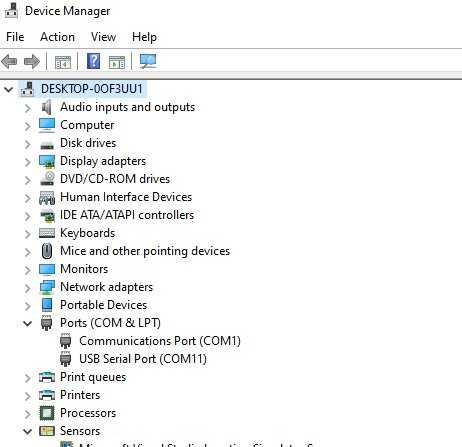Open the File menu
The height and width of the screenshot is (447, 462).
pos(15,37)
